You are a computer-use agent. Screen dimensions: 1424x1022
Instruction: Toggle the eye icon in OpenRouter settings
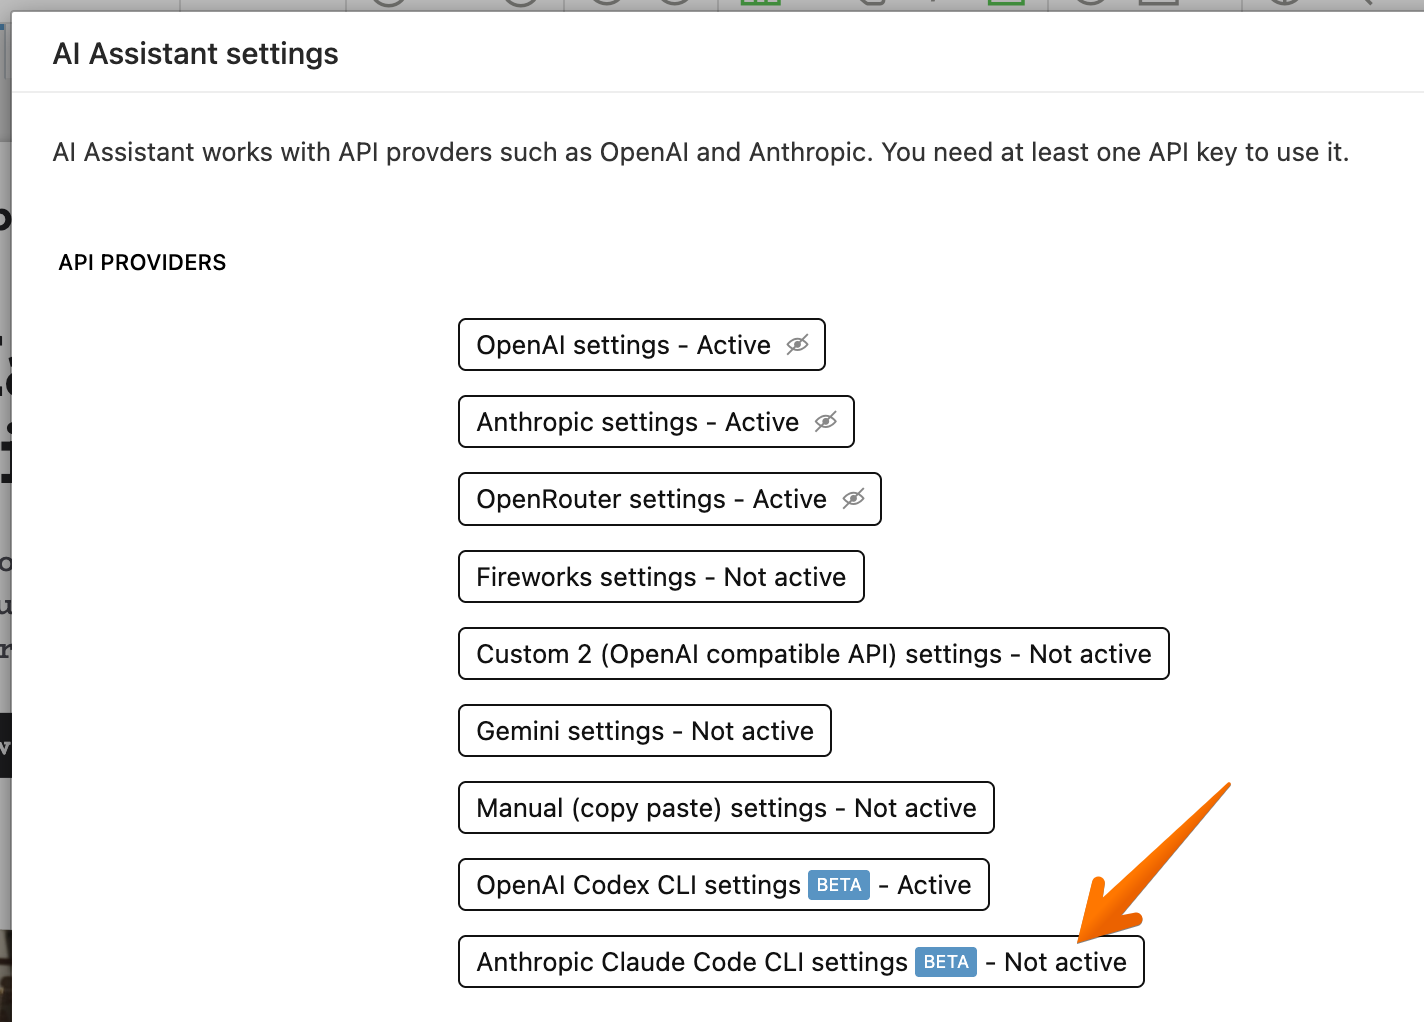coord(853,499)
